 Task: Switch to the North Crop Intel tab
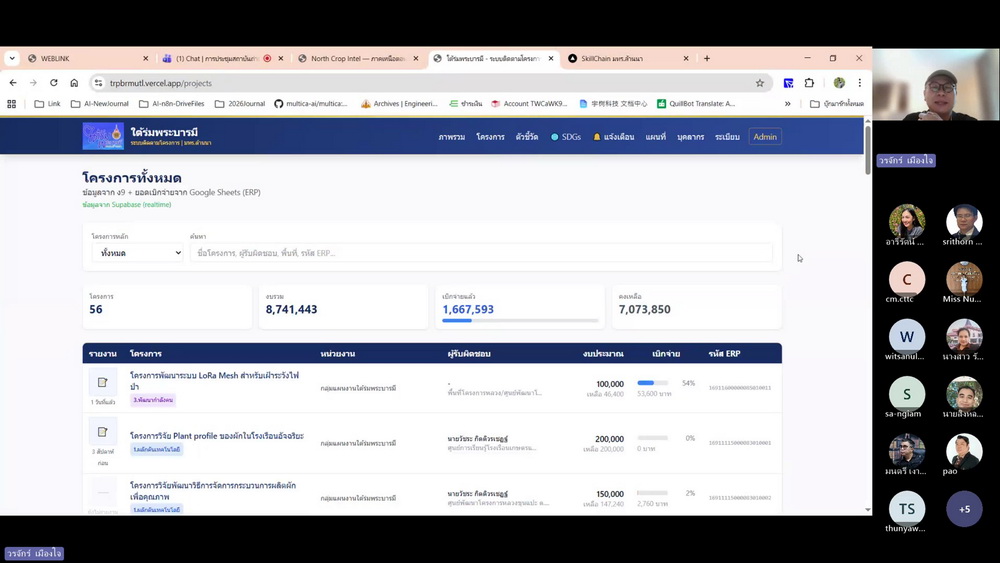tap(355, 59)
